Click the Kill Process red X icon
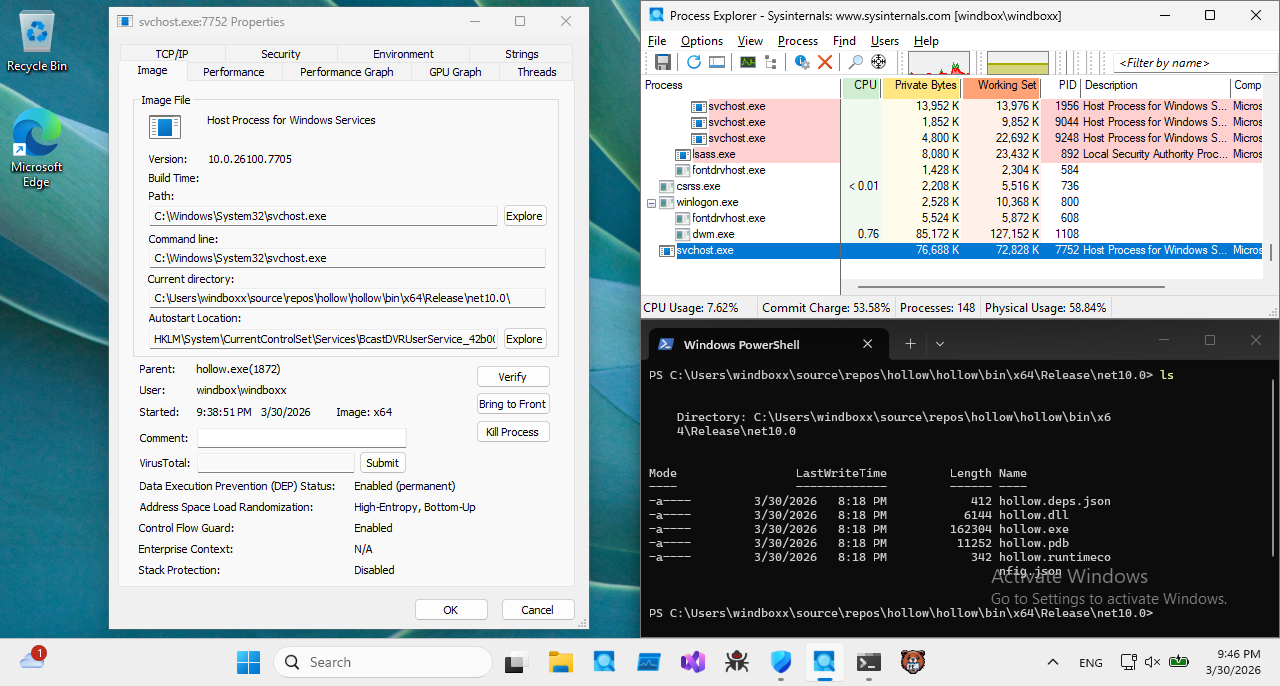This screenshot has height=686, width=1280. (x=825, y=62)
